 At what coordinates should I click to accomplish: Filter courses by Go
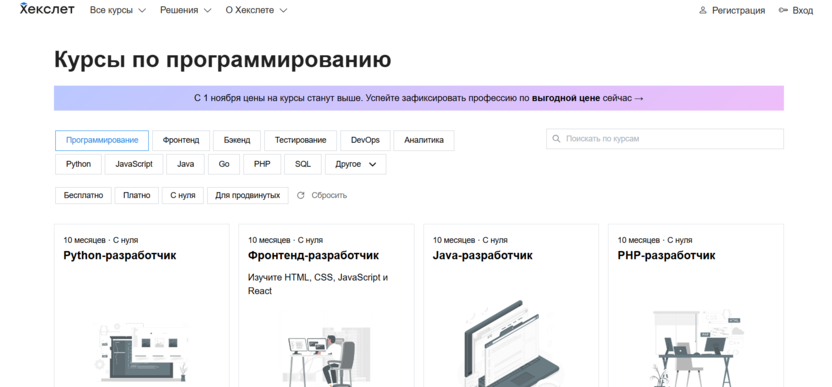tap(224, 165)
